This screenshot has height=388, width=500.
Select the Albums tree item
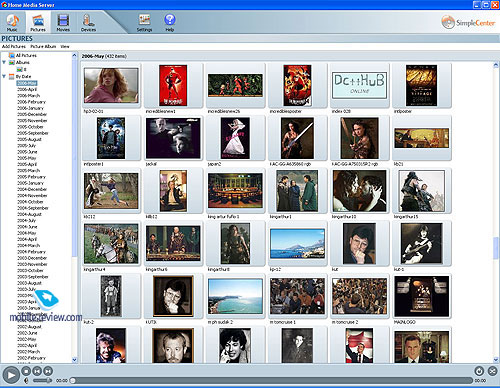tap(23, 62)
